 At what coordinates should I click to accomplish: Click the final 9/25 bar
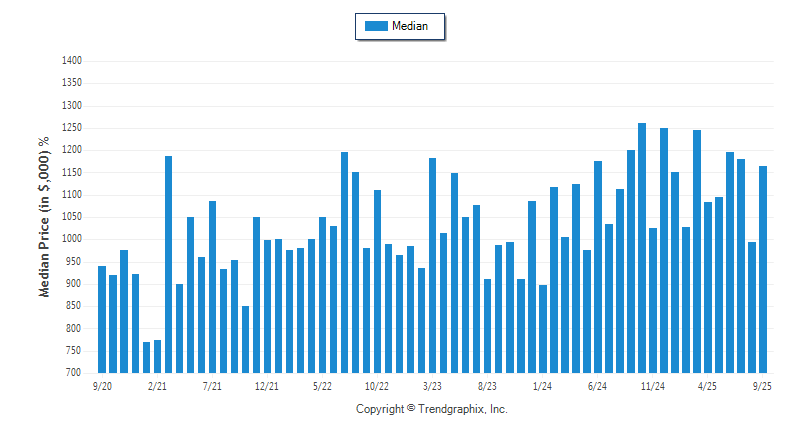click(763, 269)
